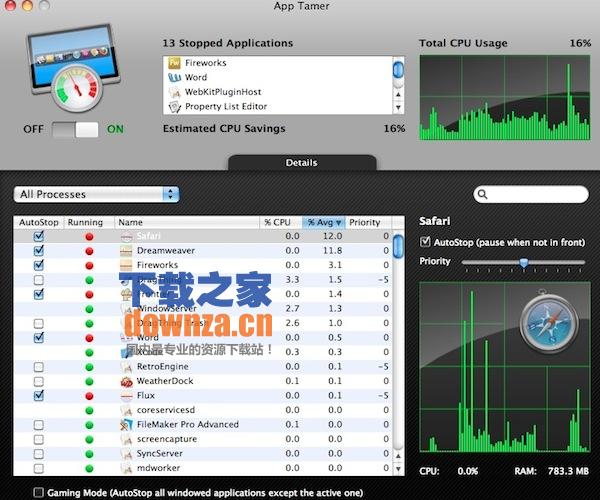Toggle the App Tamer OFF/ON switch
600x500 pixels.
point(75,129)
